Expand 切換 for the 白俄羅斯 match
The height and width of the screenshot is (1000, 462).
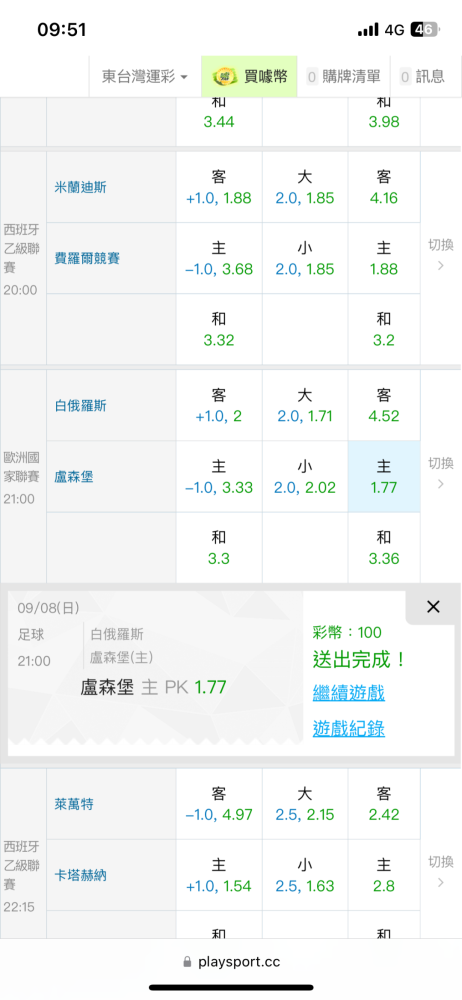click(x=440, y=473)
